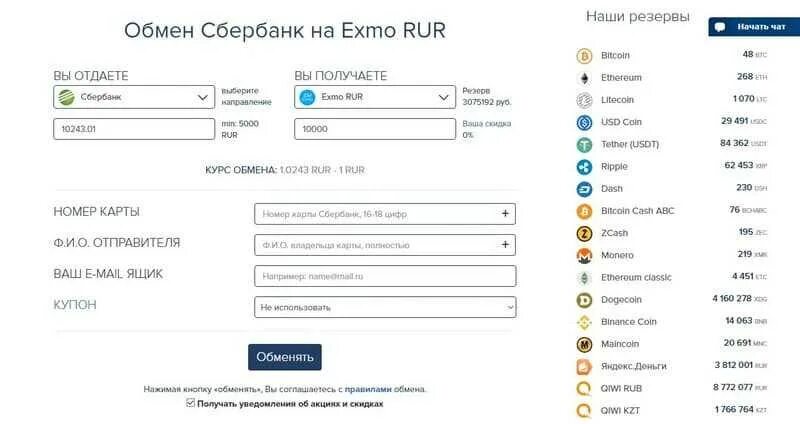Click the Сбербанк green logo icon

point(66,97)
